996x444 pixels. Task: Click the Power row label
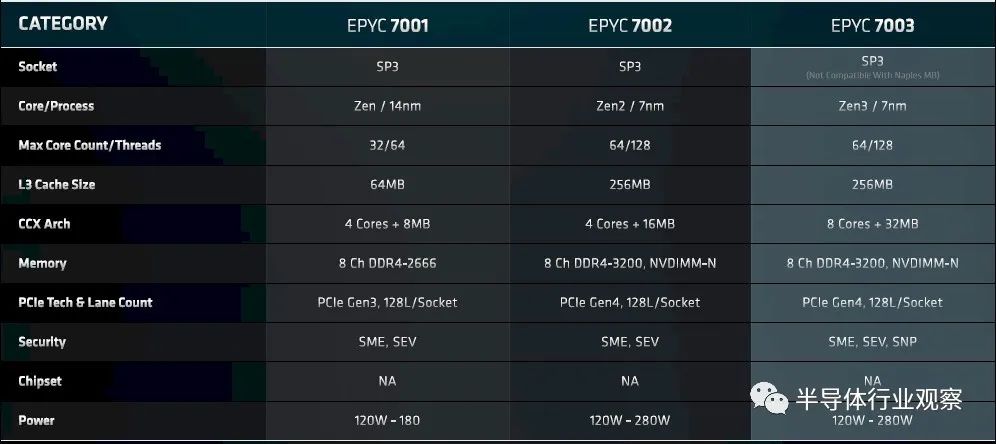coord(36,420)
